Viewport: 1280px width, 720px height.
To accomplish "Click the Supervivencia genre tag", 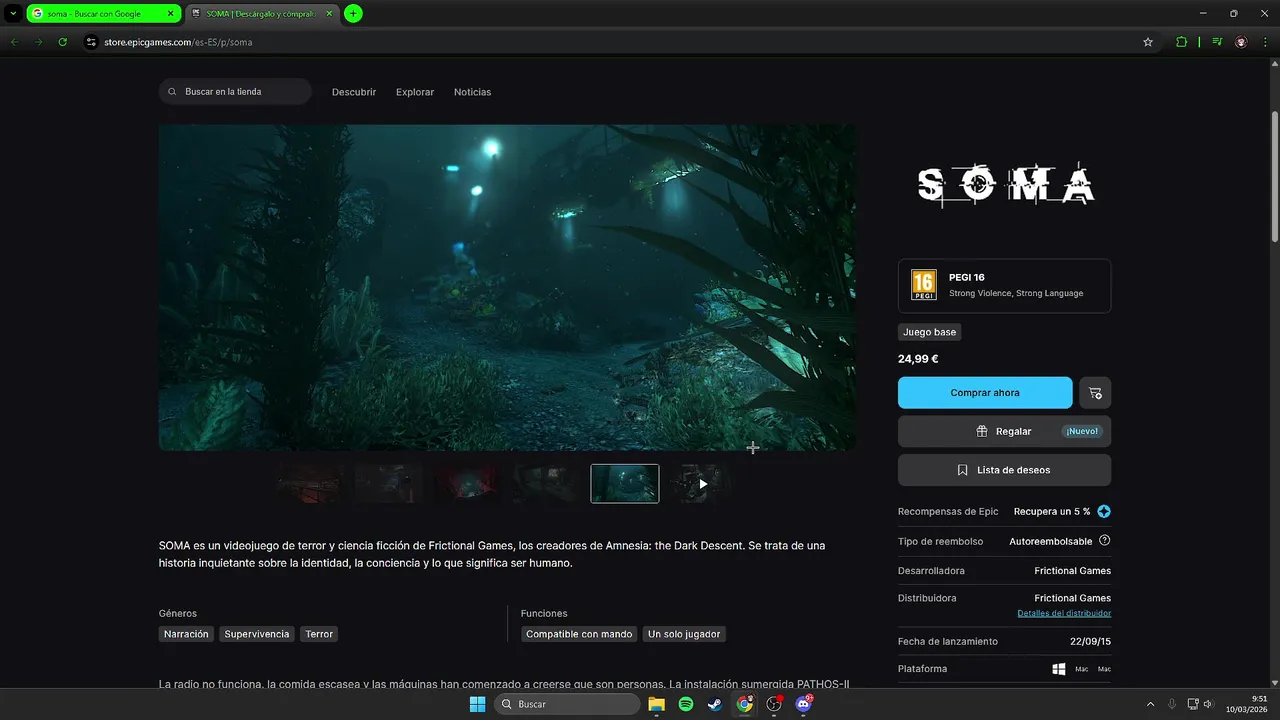I will point(257,634).
